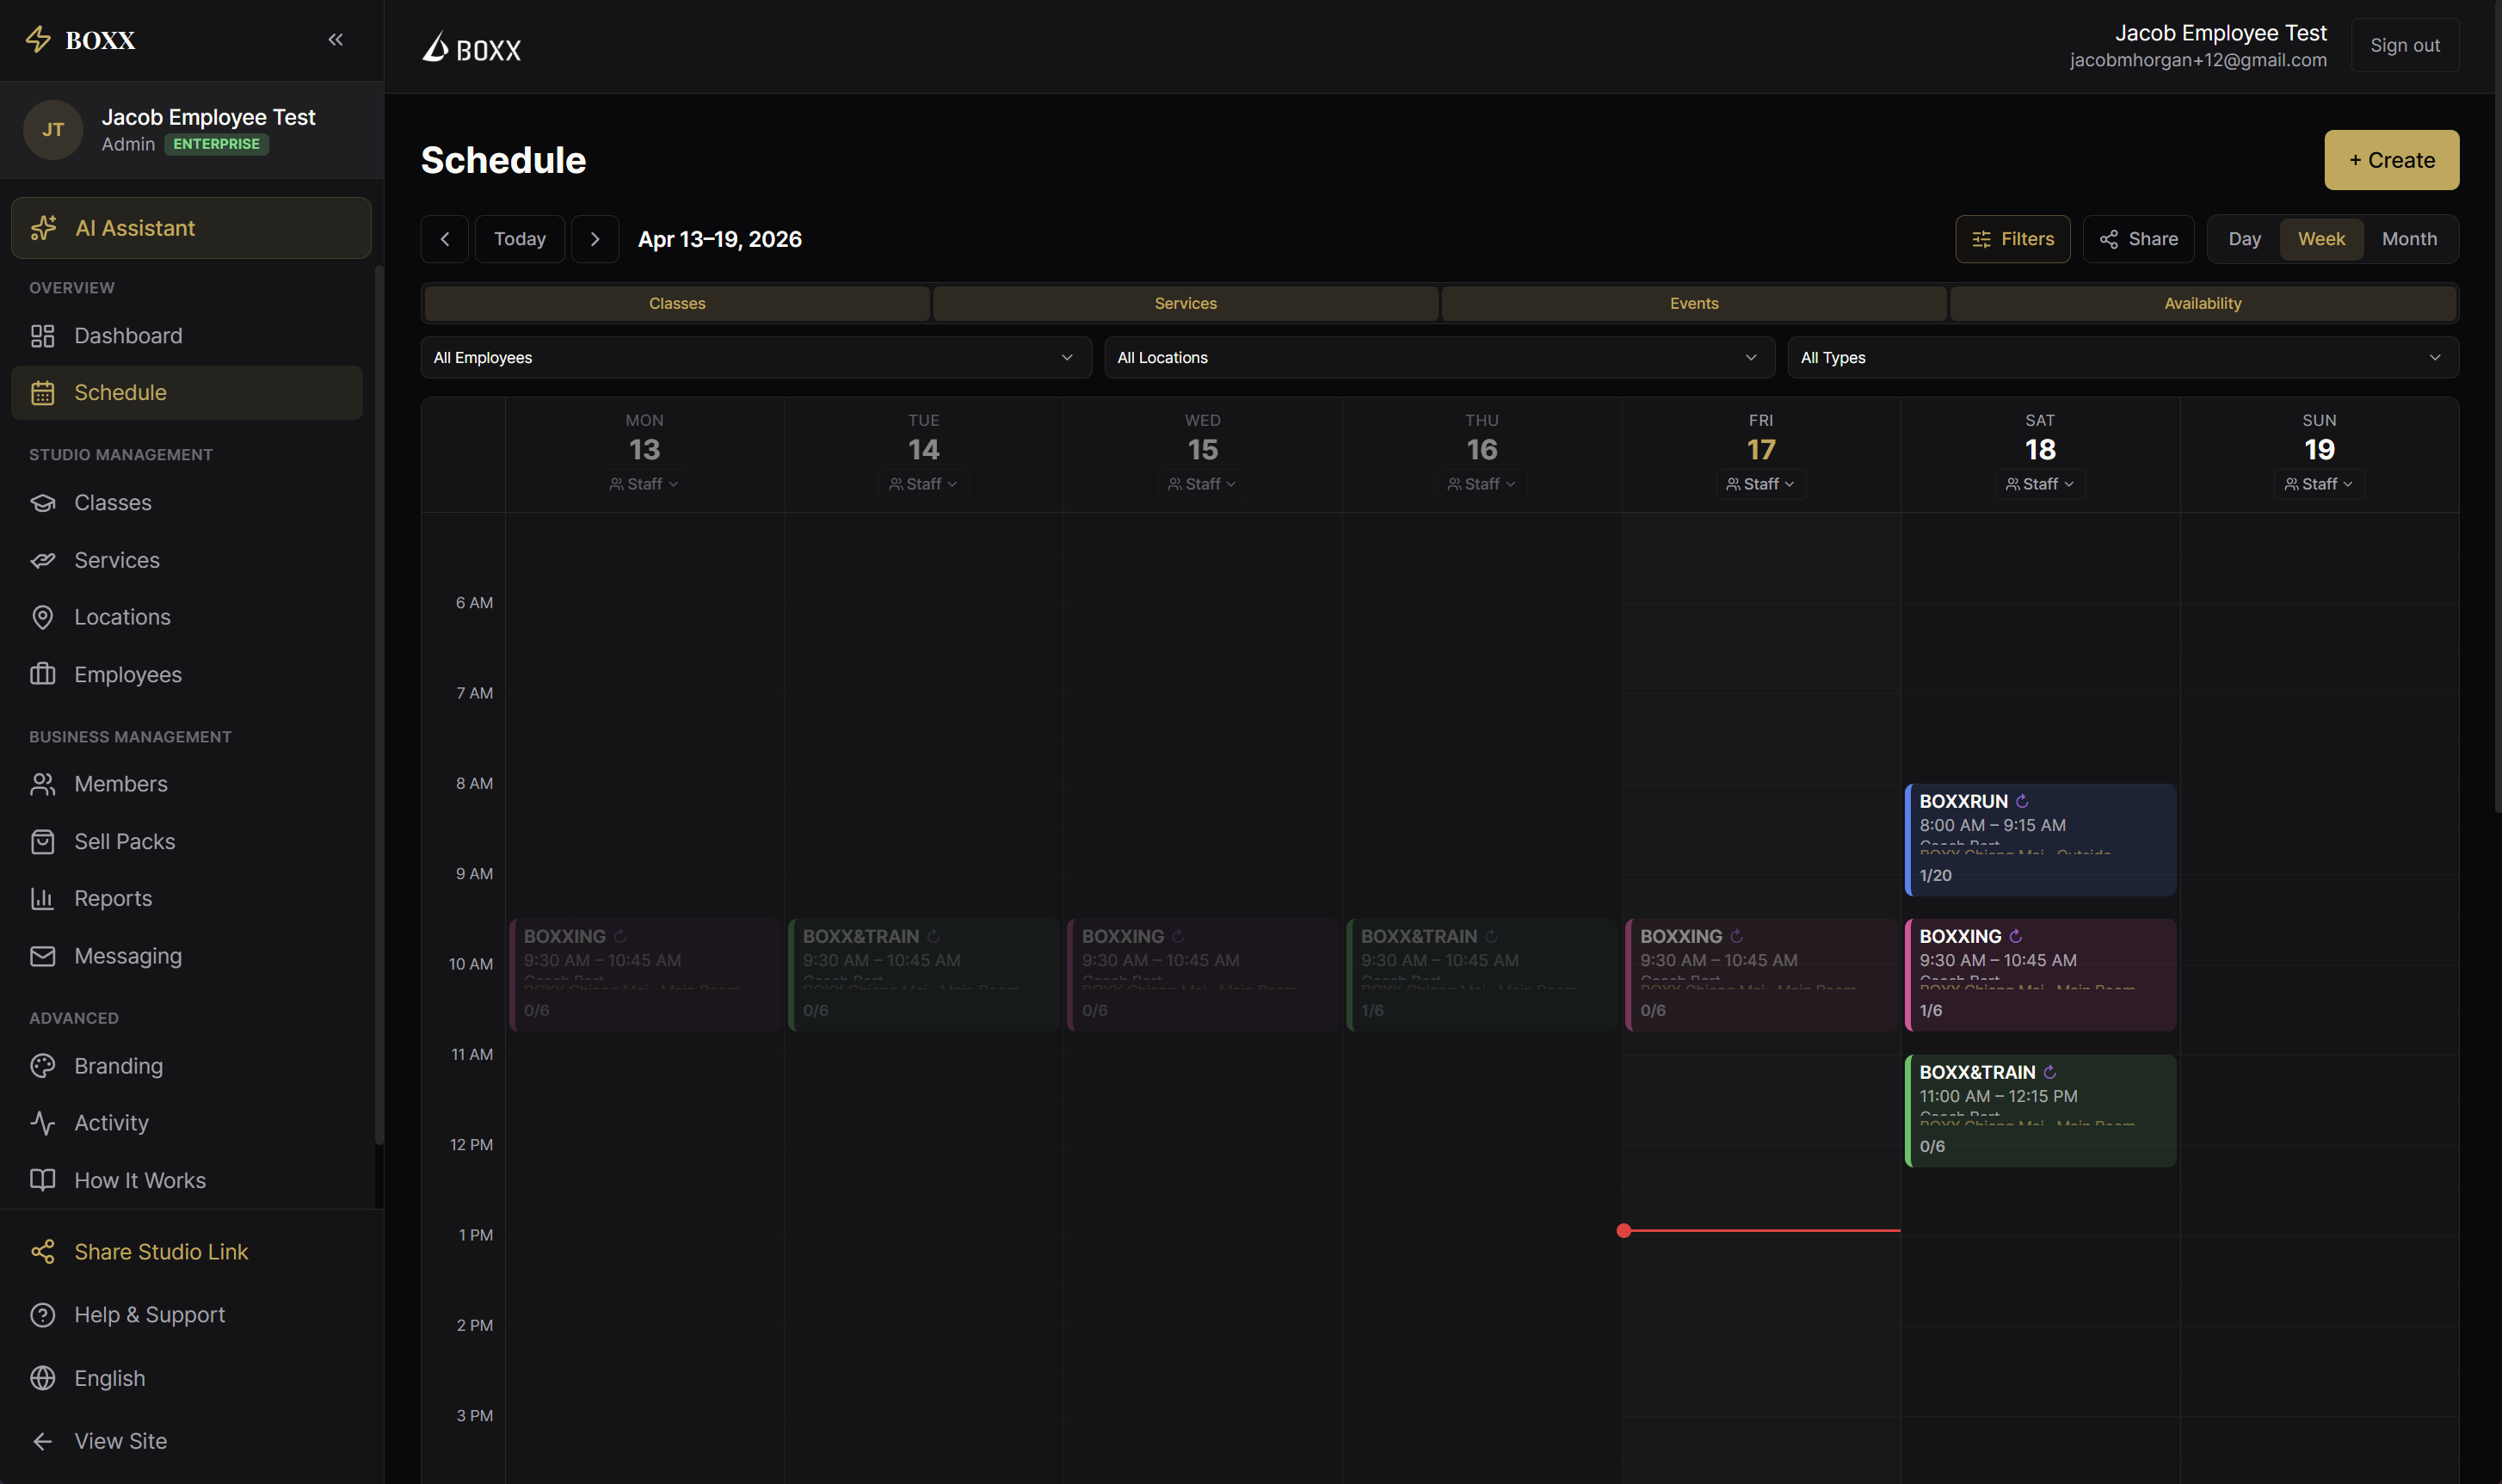
Task: Click the Apr 13–19, 2026 date range
Action: 720,239
